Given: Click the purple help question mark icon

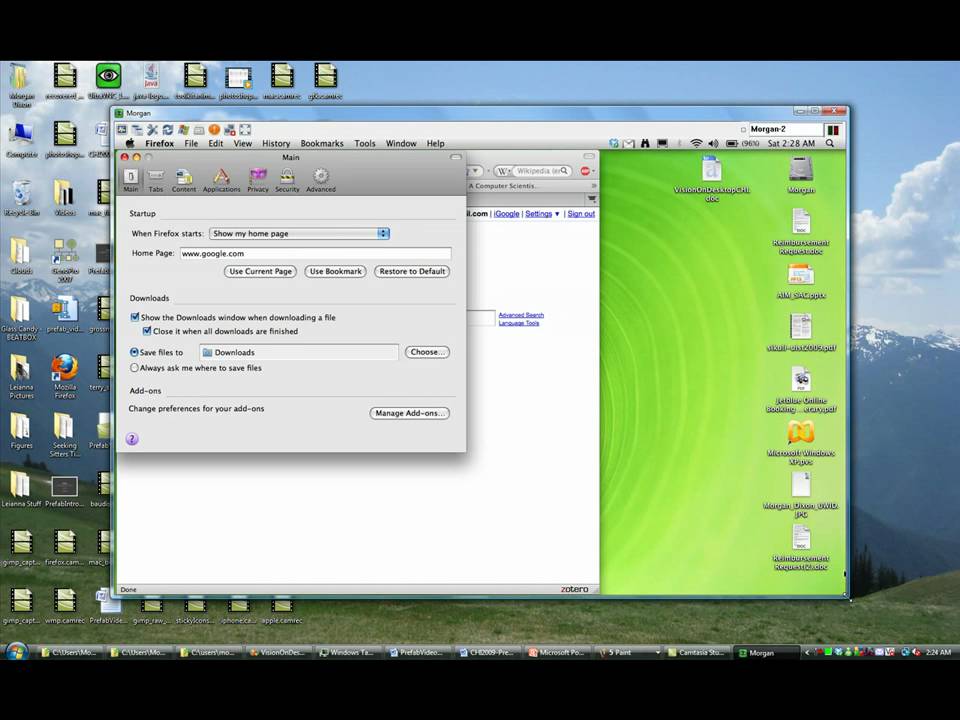Looking at the screenshot, I should coord(132,439).
